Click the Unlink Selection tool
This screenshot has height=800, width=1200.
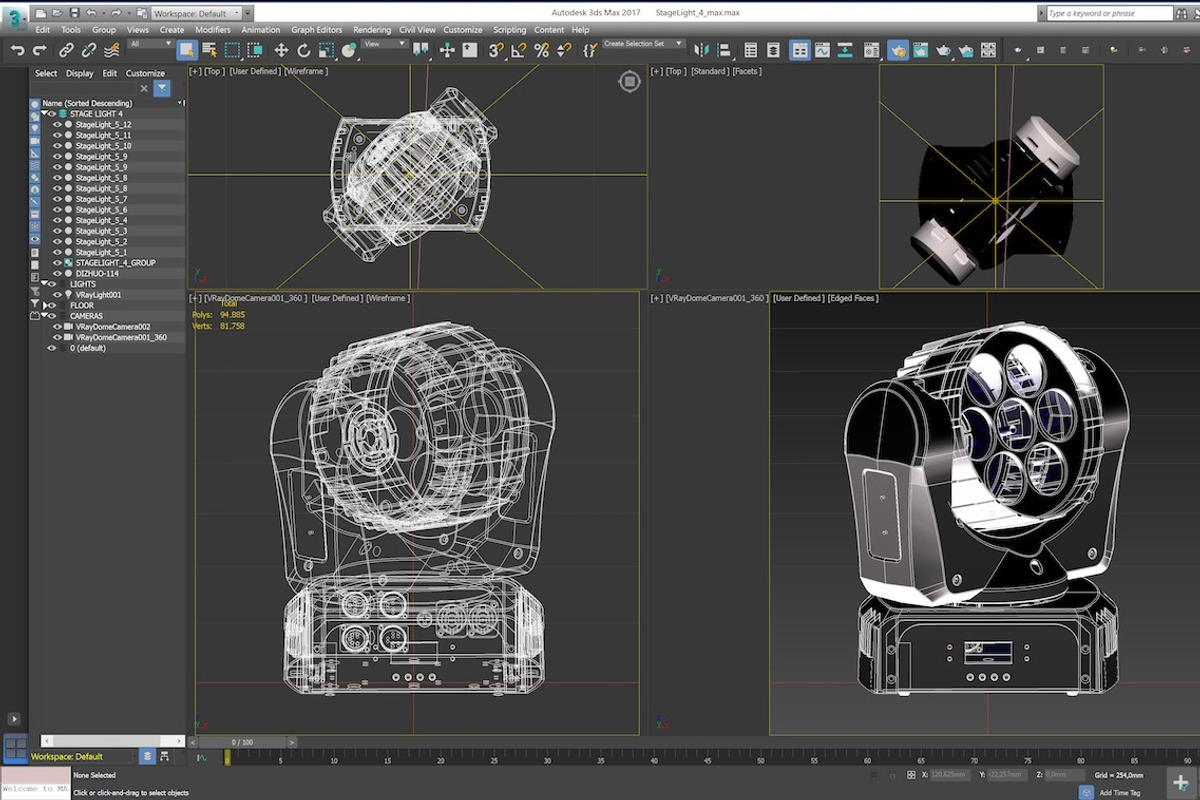pyautogui.click(x=90, y=50)
